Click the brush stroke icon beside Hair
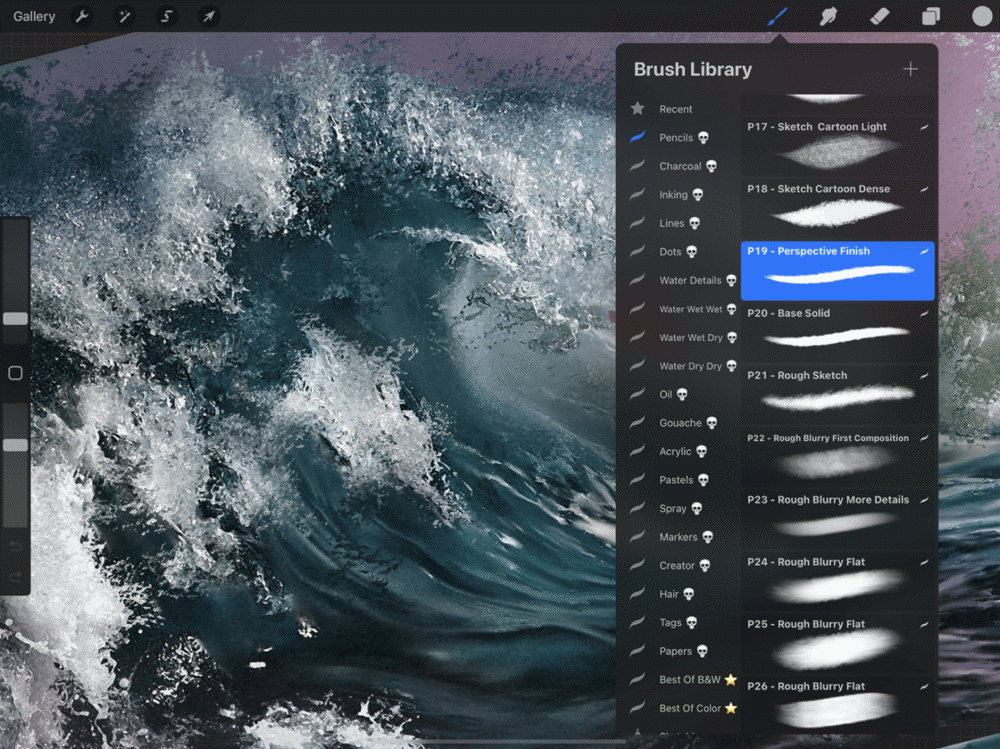The image size is (1000, 749). pos(637,593)
